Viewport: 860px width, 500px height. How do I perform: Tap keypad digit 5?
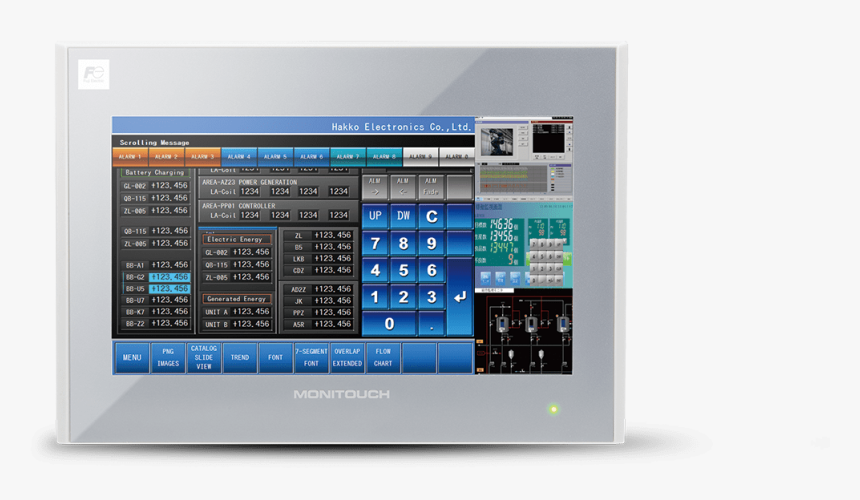(403, 270)
